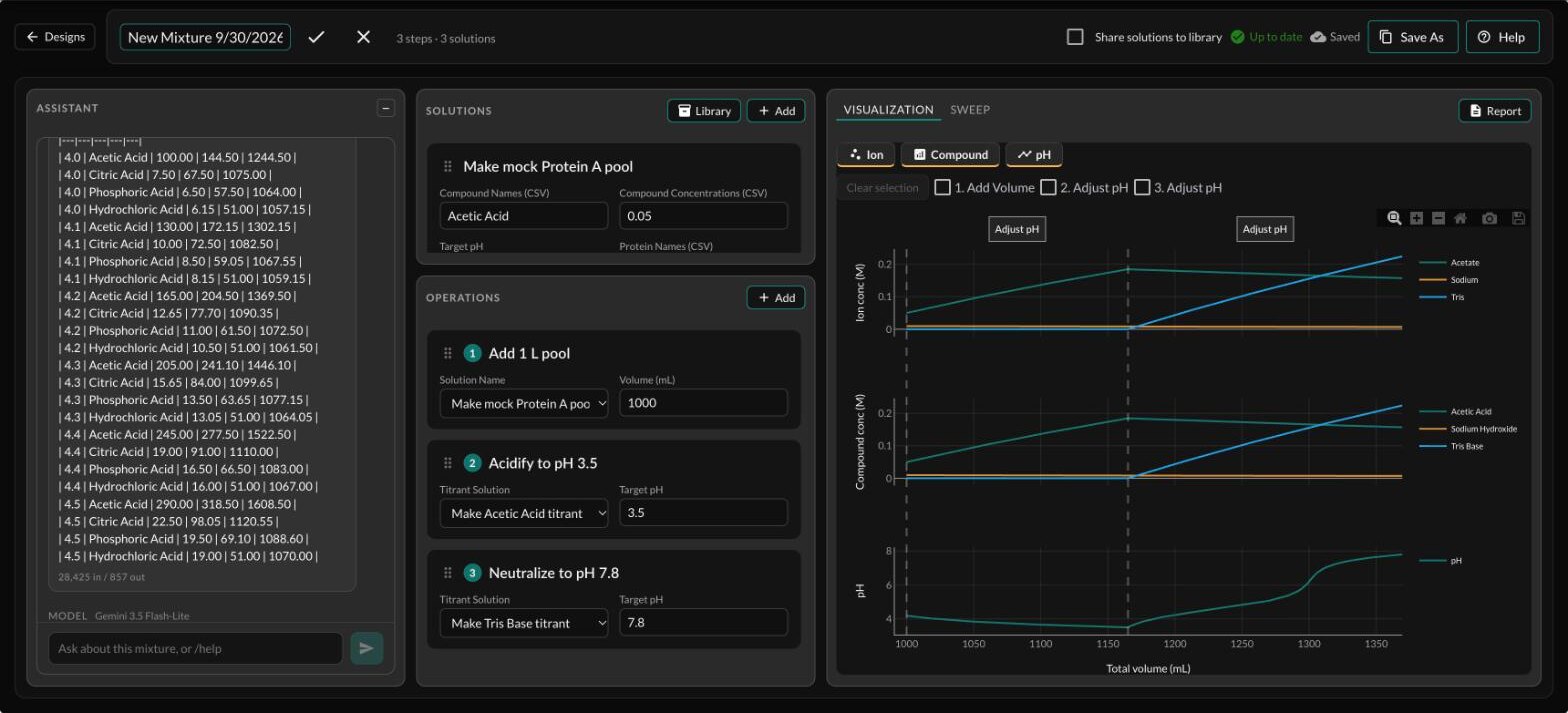Activate the plot zoom magnifier tool
This screenshot has width=1568, height=713.
coord(1394,218)
